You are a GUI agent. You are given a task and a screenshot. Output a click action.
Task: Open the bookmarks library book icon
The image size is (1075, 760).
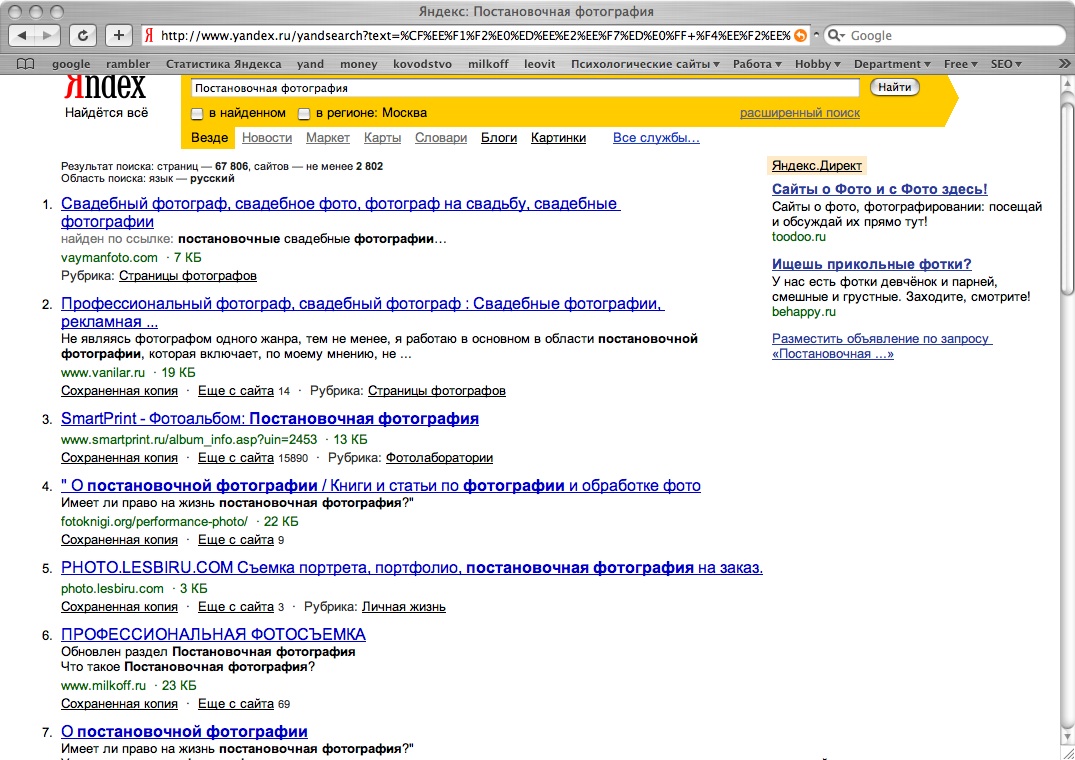click(25, 64)
